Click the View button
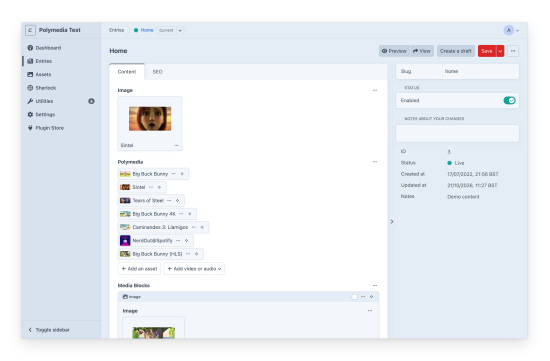The width and height of the screenshot is (550, 361). 422,51
